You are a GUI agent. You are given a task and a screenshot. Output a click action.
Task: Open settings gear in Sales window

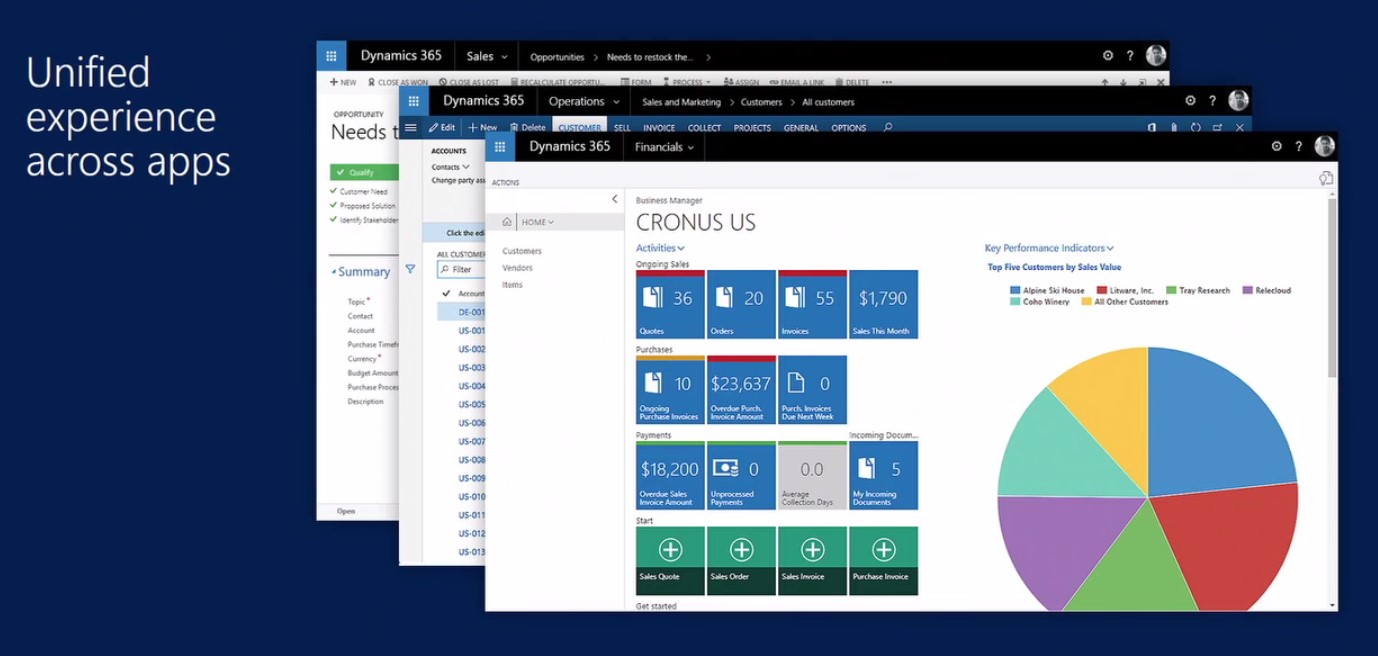coord(1108,56)
